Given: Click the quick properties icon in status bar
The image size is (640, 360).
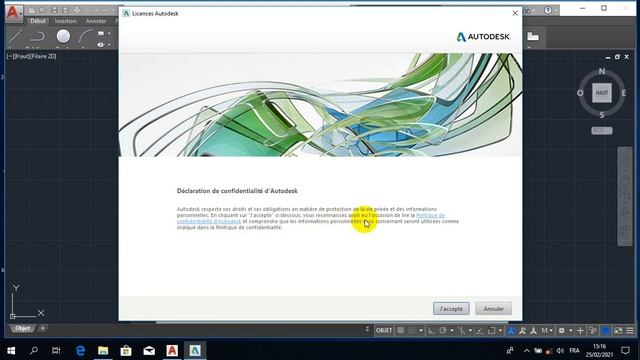Looking at the screenshot, I should 593,330.
